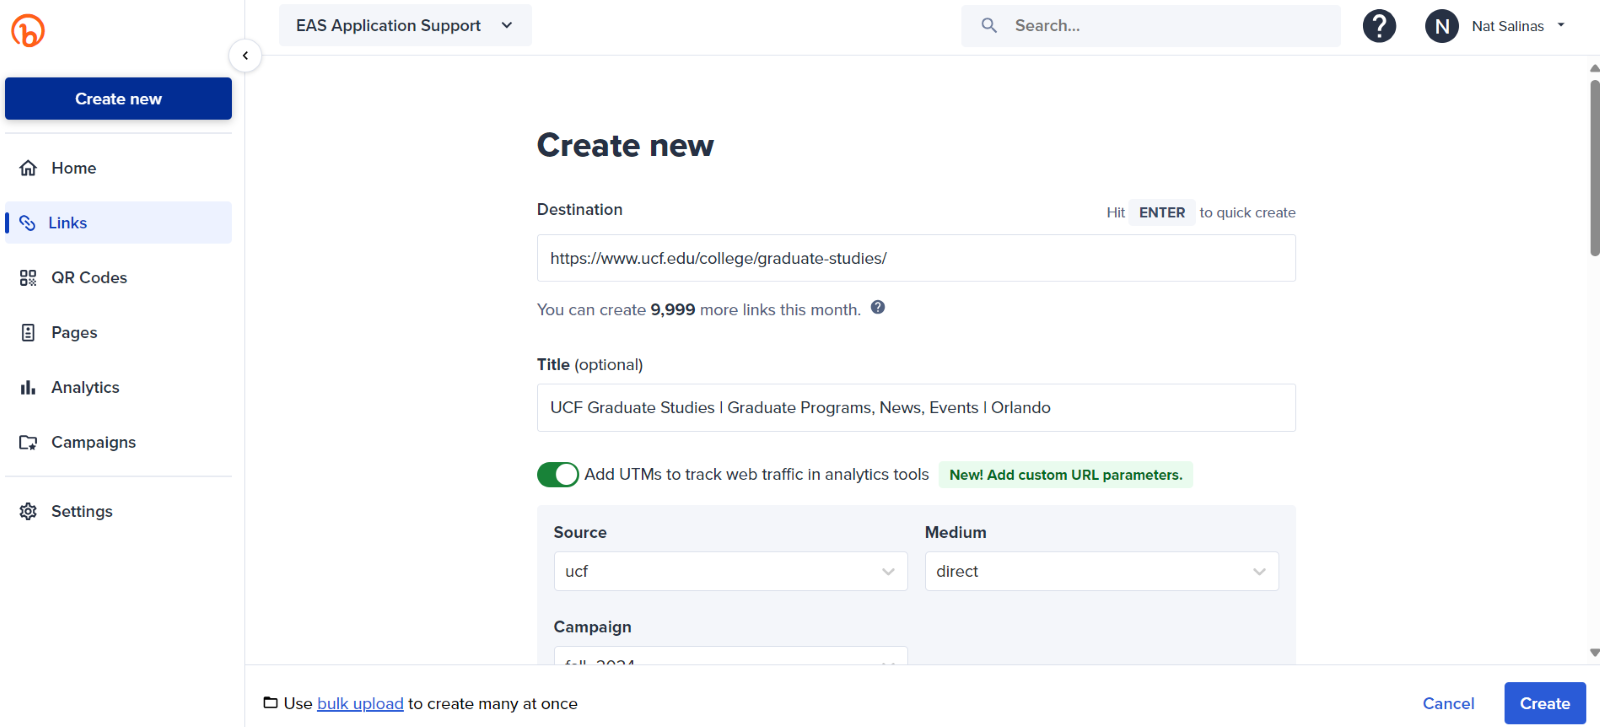The image size is (1600, 727).
Task: Select Links in sidebar
Action: point(118,223)
